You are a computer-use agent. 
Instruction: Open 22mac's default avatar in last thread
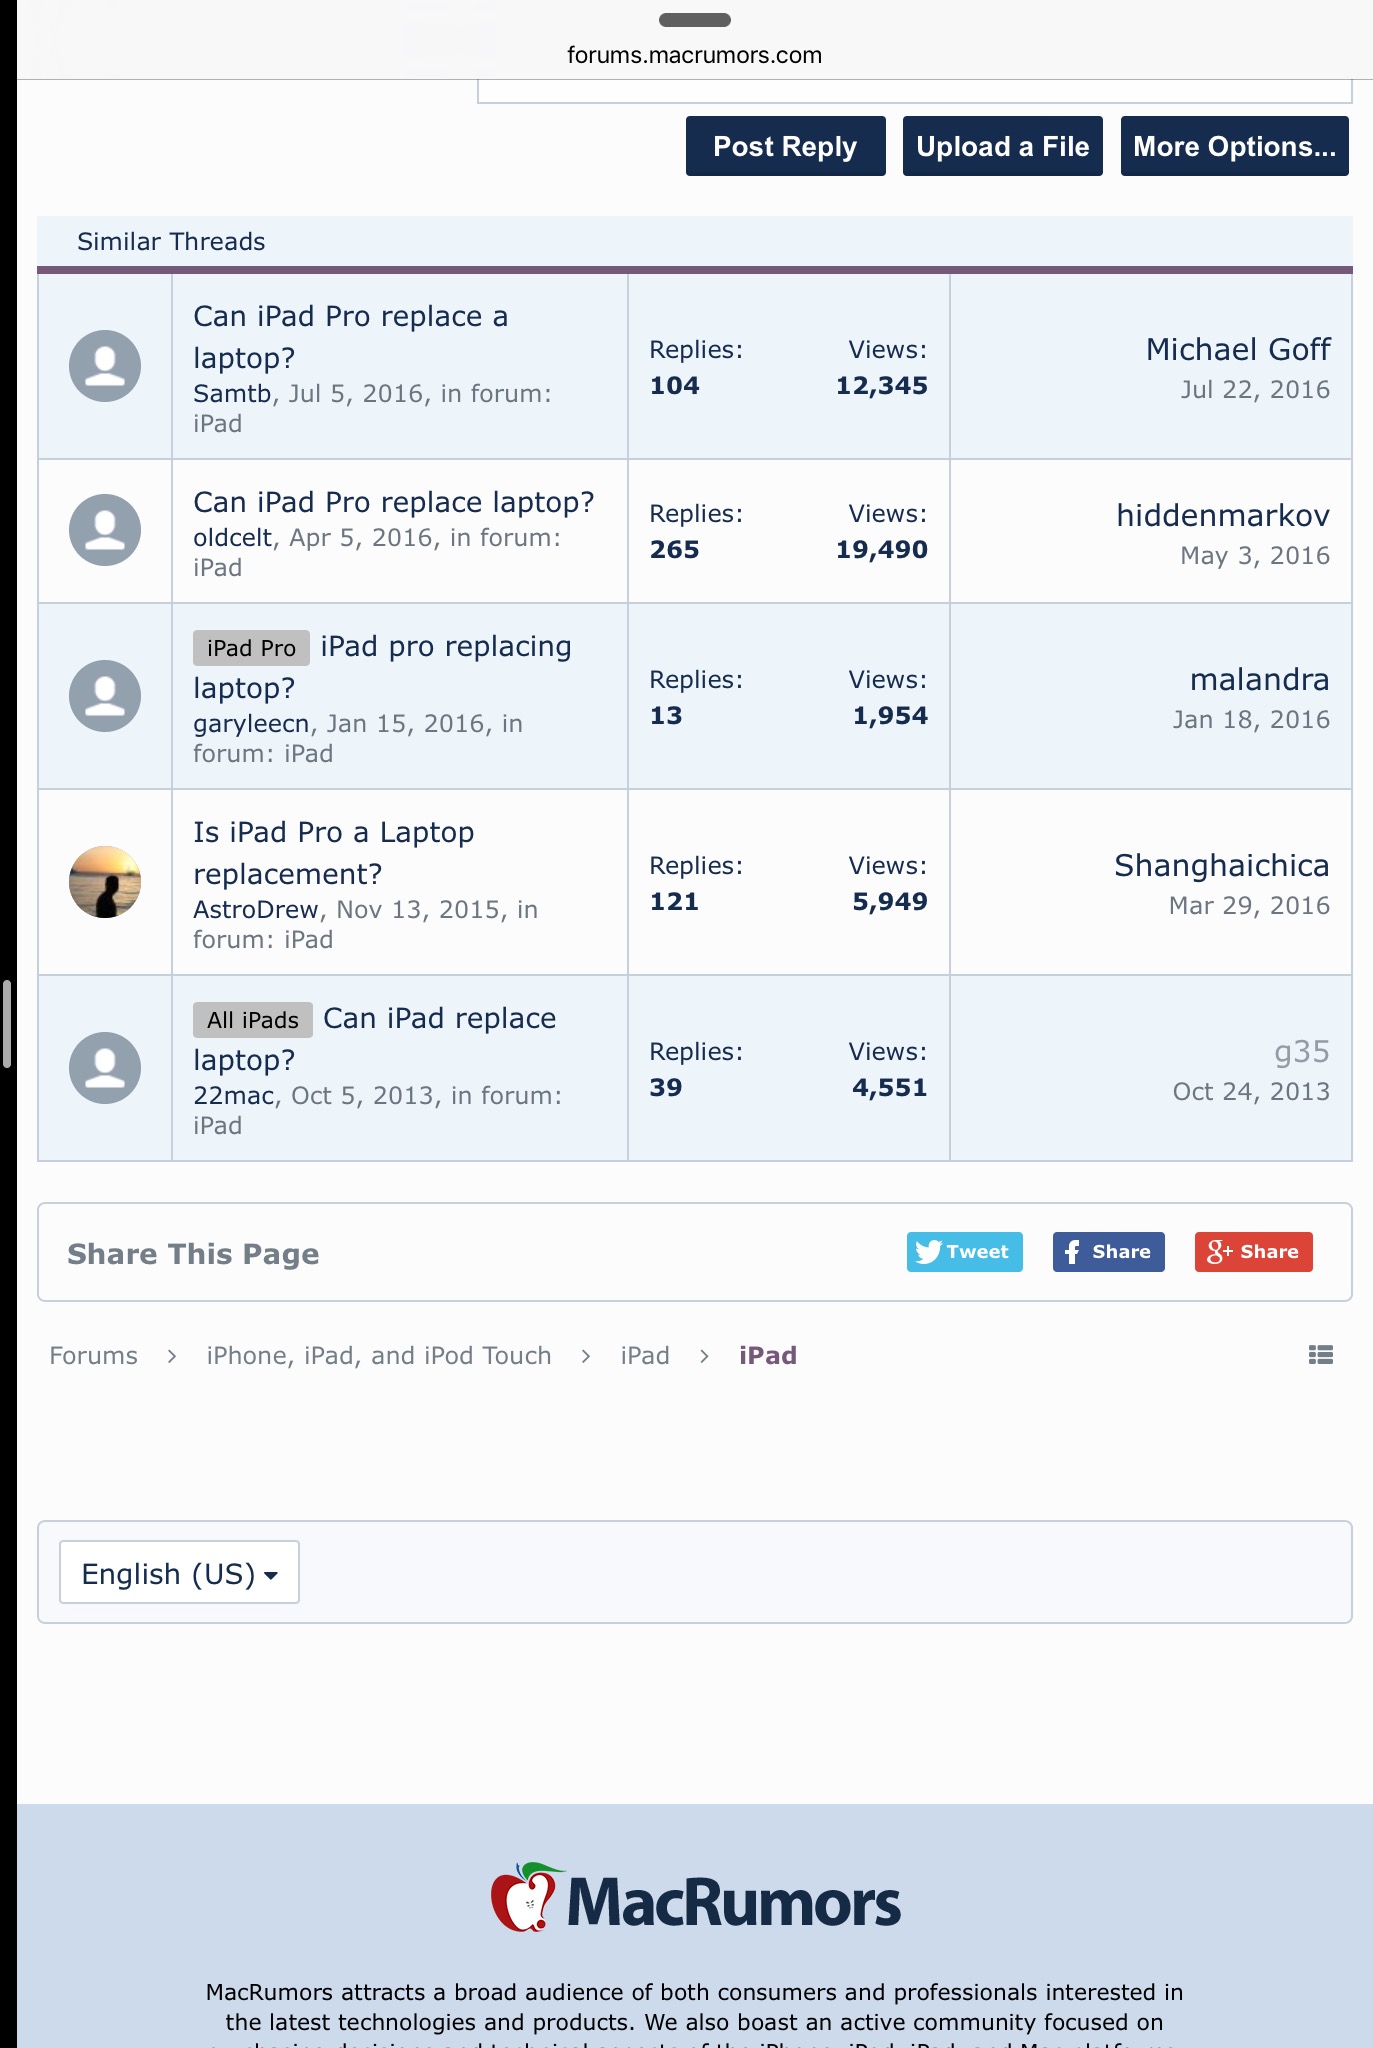tap(105, 1068)
